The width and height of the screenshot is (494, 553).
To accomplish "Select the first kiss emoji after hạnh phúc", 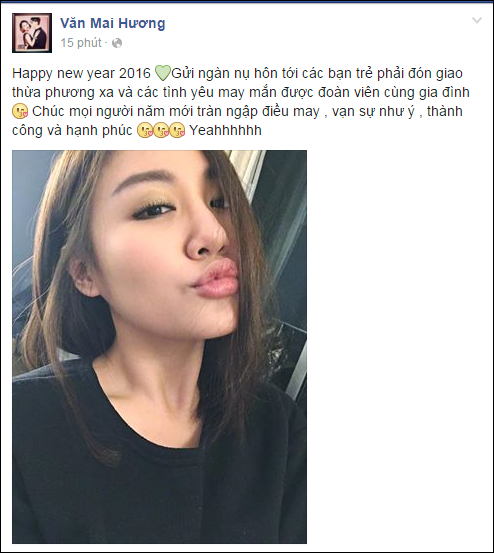I will pyautogui.click(x=145, y=130).
